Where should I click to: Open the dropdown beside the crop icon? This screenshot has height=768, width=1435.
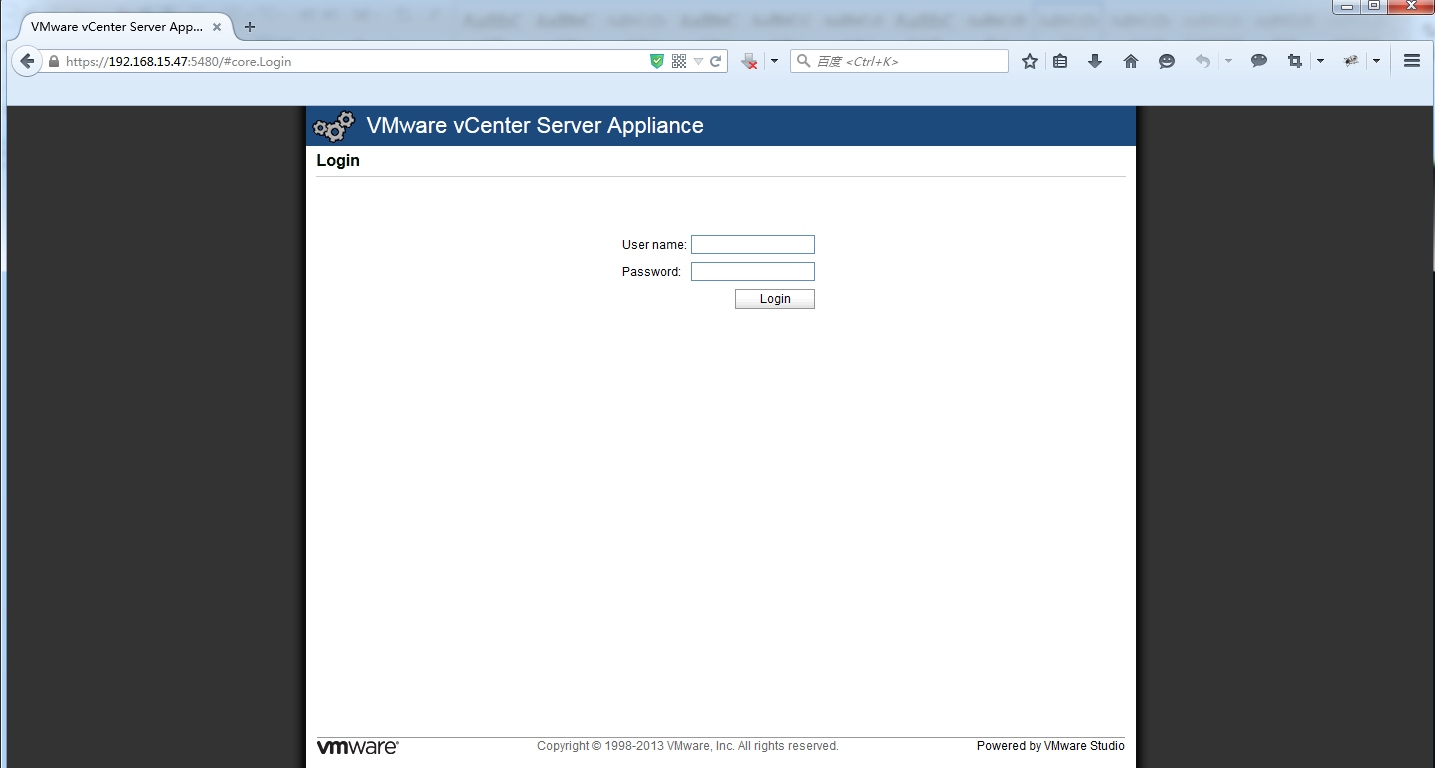click(x=1320, y=61)
